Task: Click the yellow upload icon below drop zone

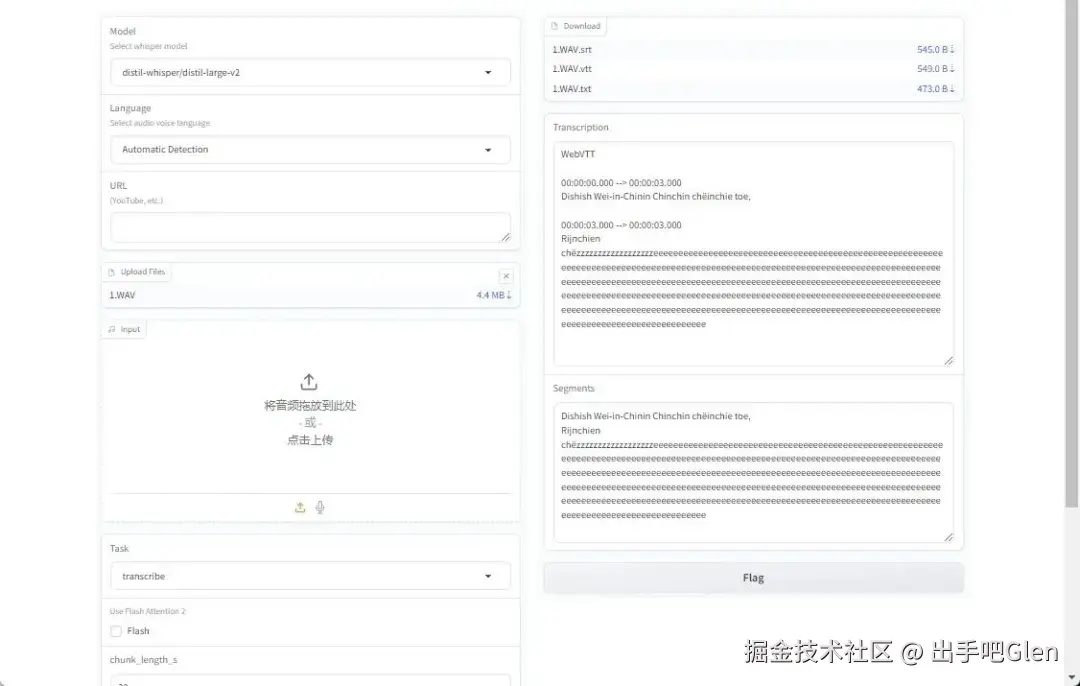Action: [x=299, y=507]
